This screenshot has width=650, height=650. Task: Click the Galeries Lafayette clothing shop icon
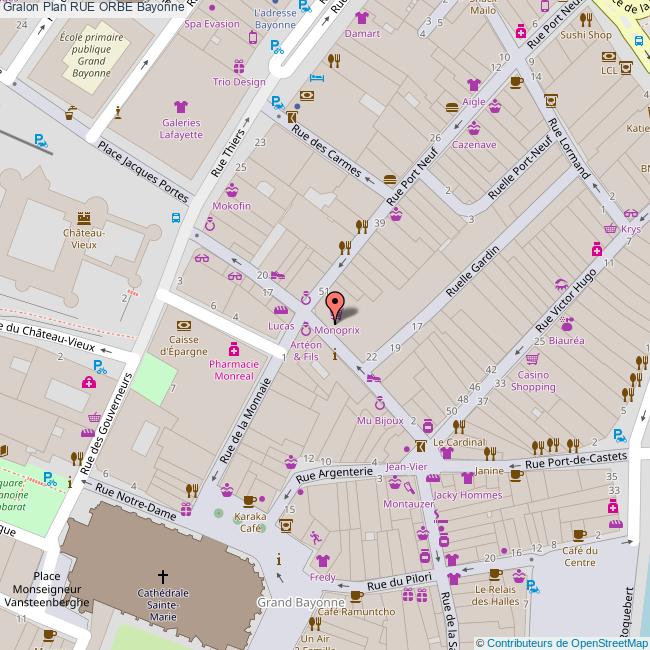[x=181, y=107]
